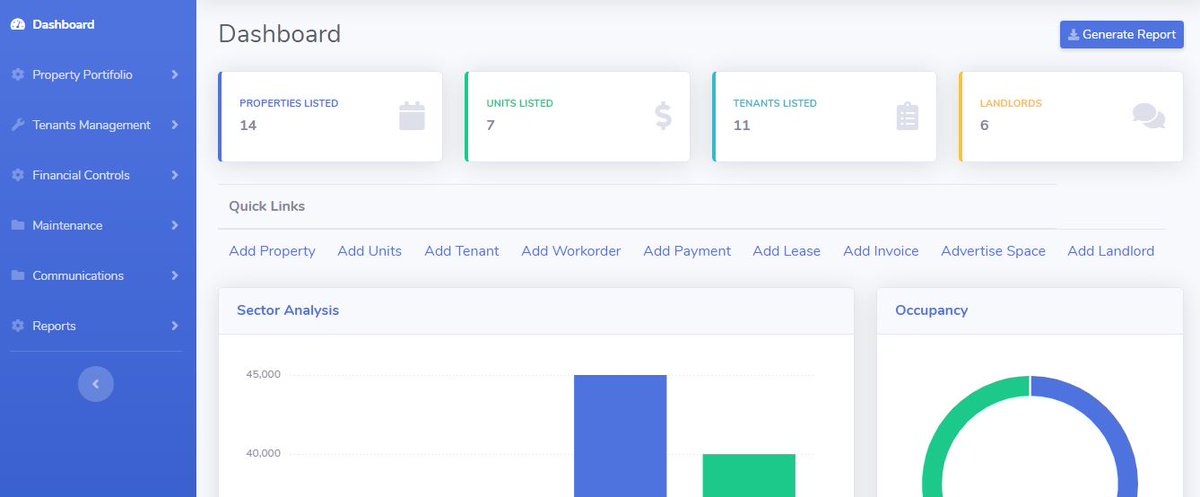Click the Landlords count 6
The image size is (1200, 497).
[x=985, y=126]
